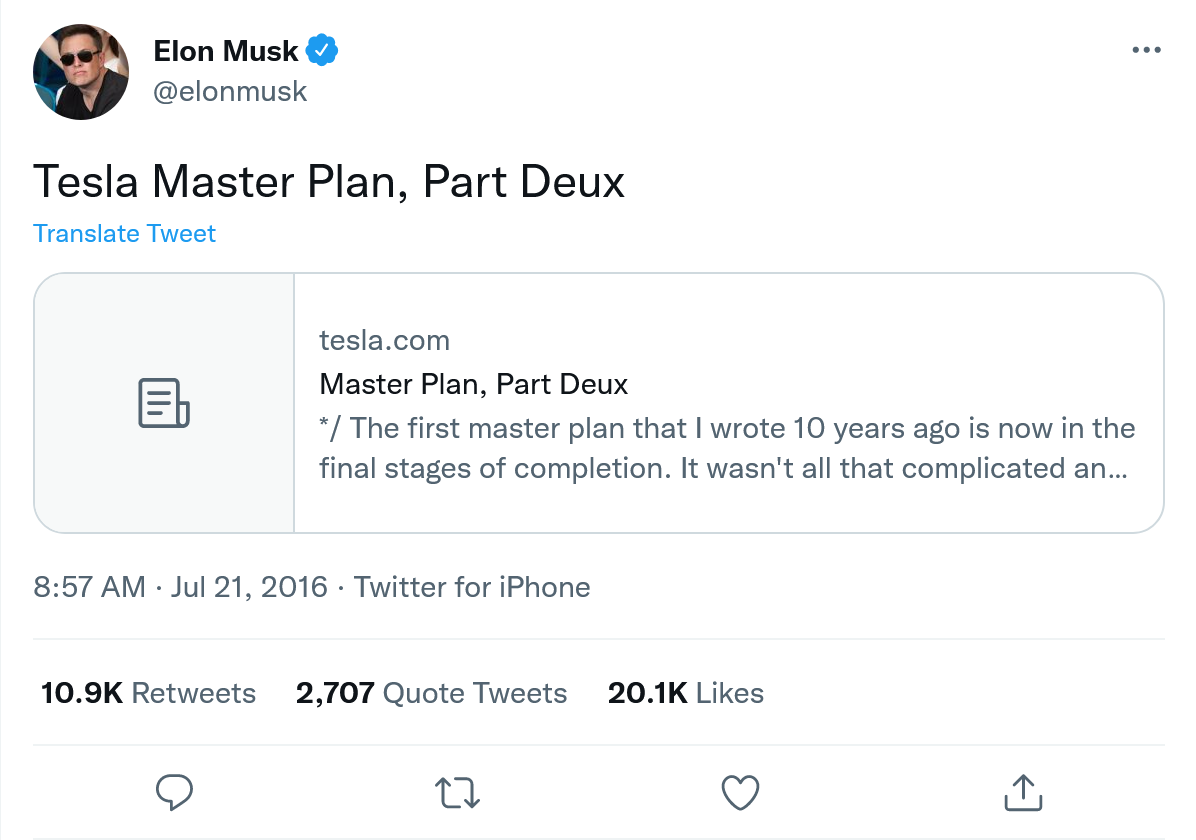Click the @elonmusk handle
Screen dimensions: 1196x840
point(230,92)
